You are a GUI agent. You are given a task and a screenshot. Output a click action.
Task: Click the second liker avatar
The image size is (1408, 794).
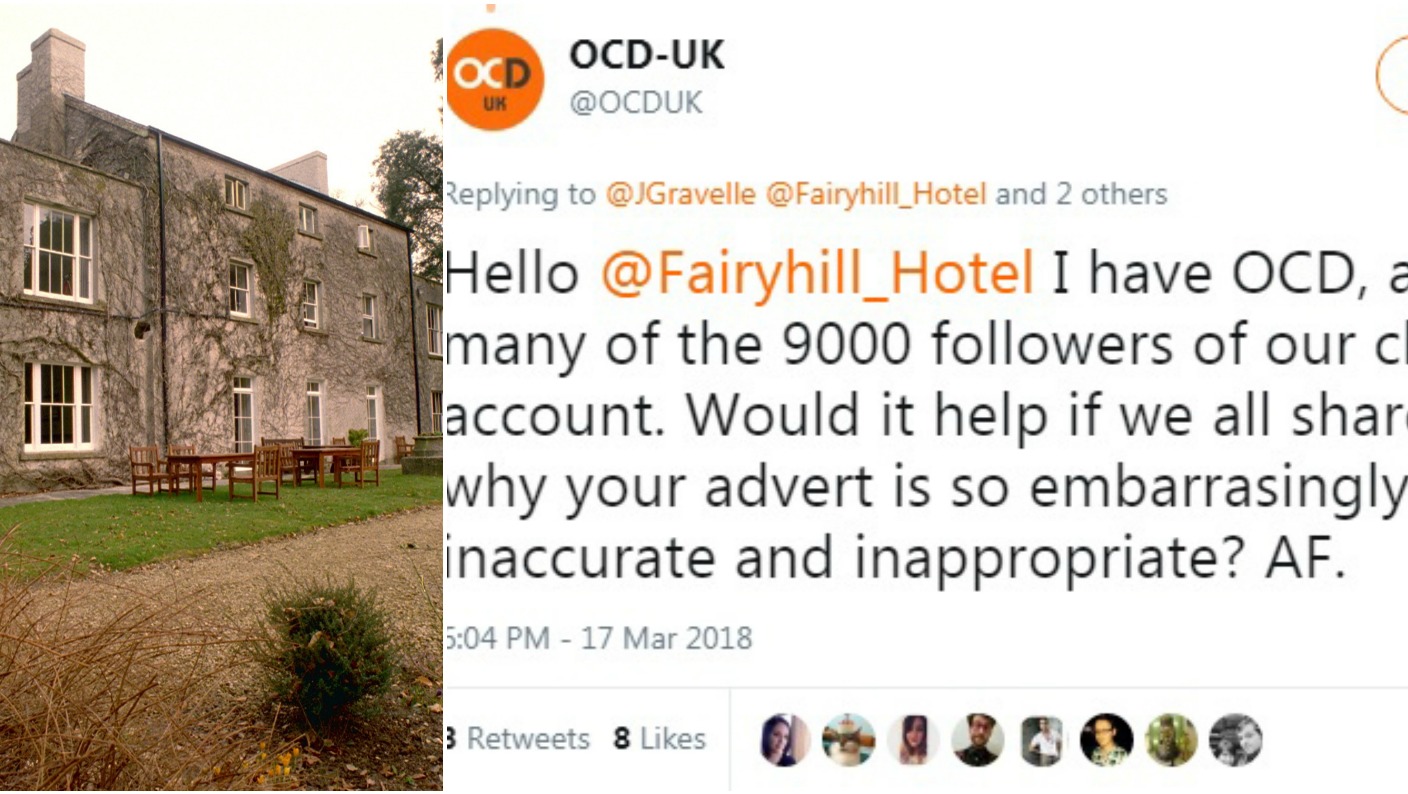tap(849, 740)
